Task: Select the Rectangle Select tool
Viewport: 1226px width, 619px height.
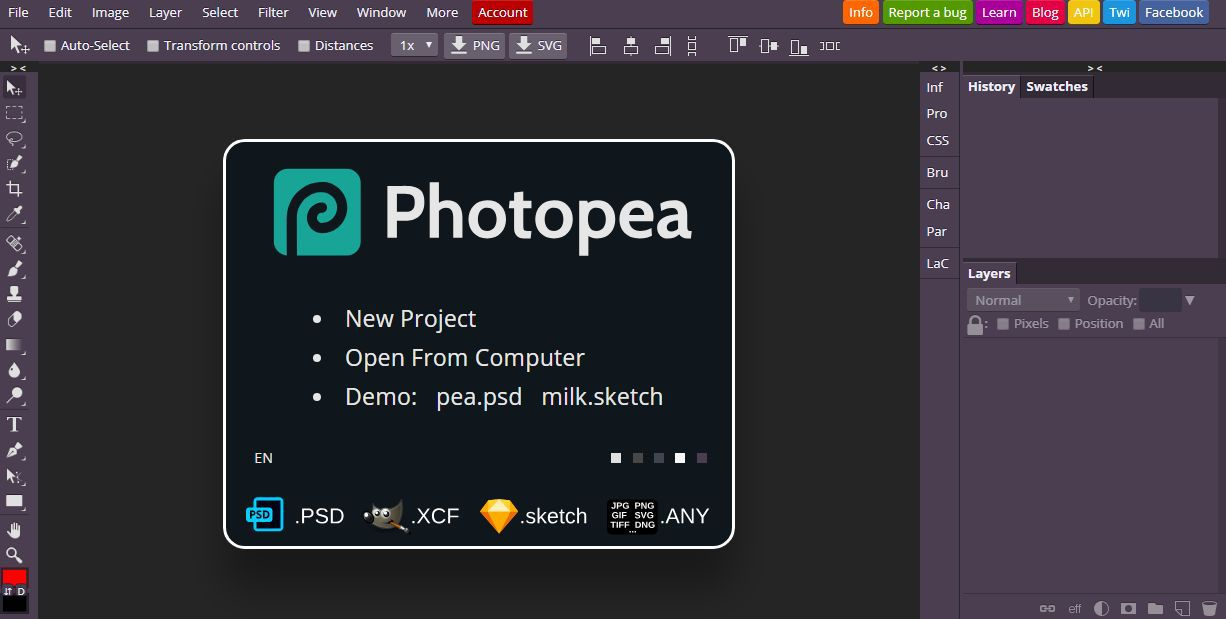Action: coord(15,113)
